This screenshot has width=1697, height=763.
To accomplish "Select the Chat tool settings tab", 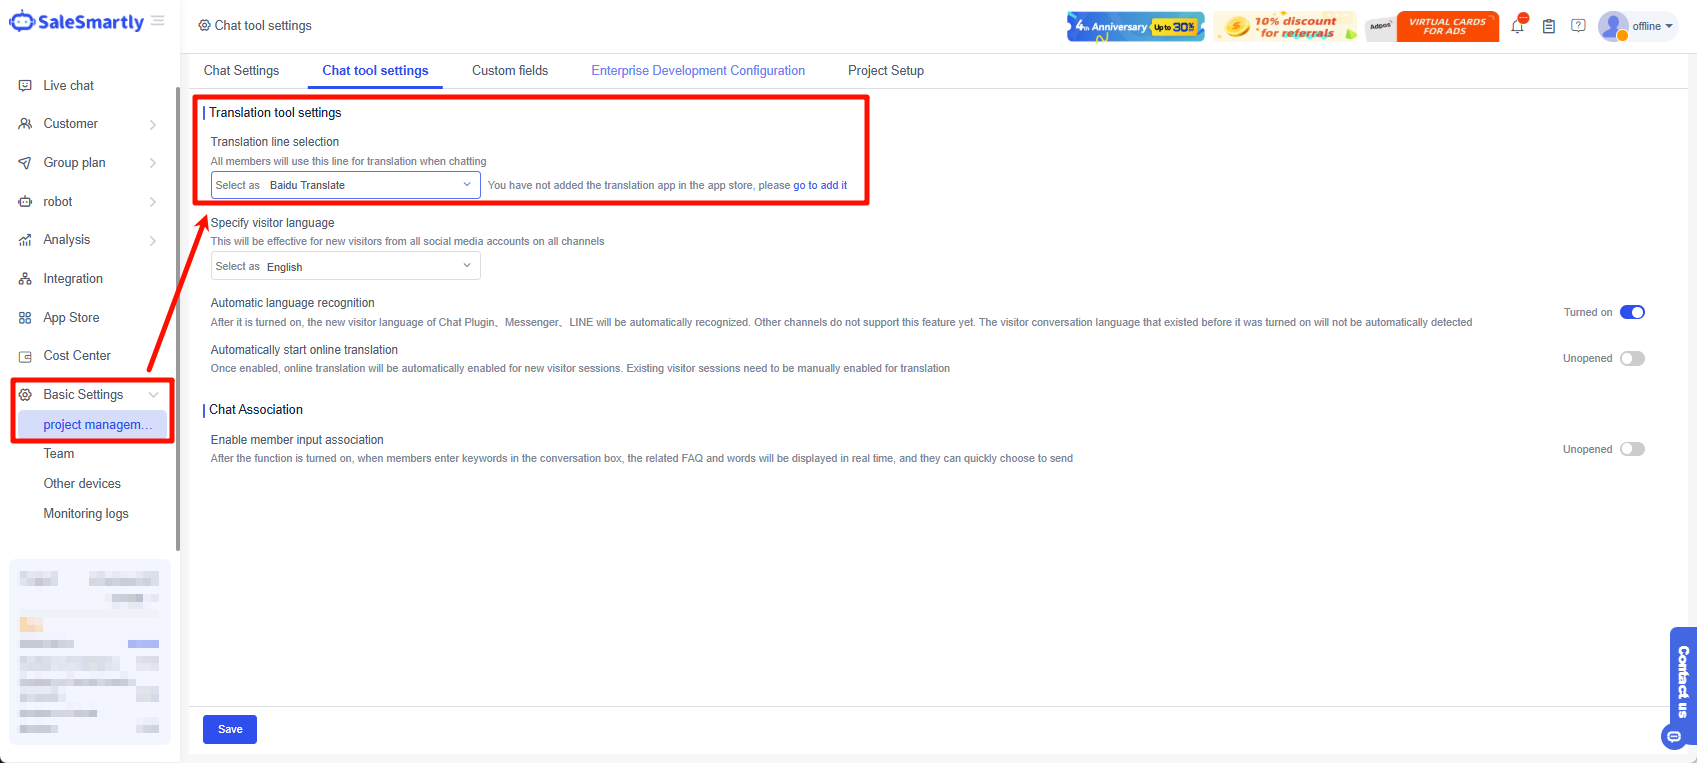I will 375,70.
